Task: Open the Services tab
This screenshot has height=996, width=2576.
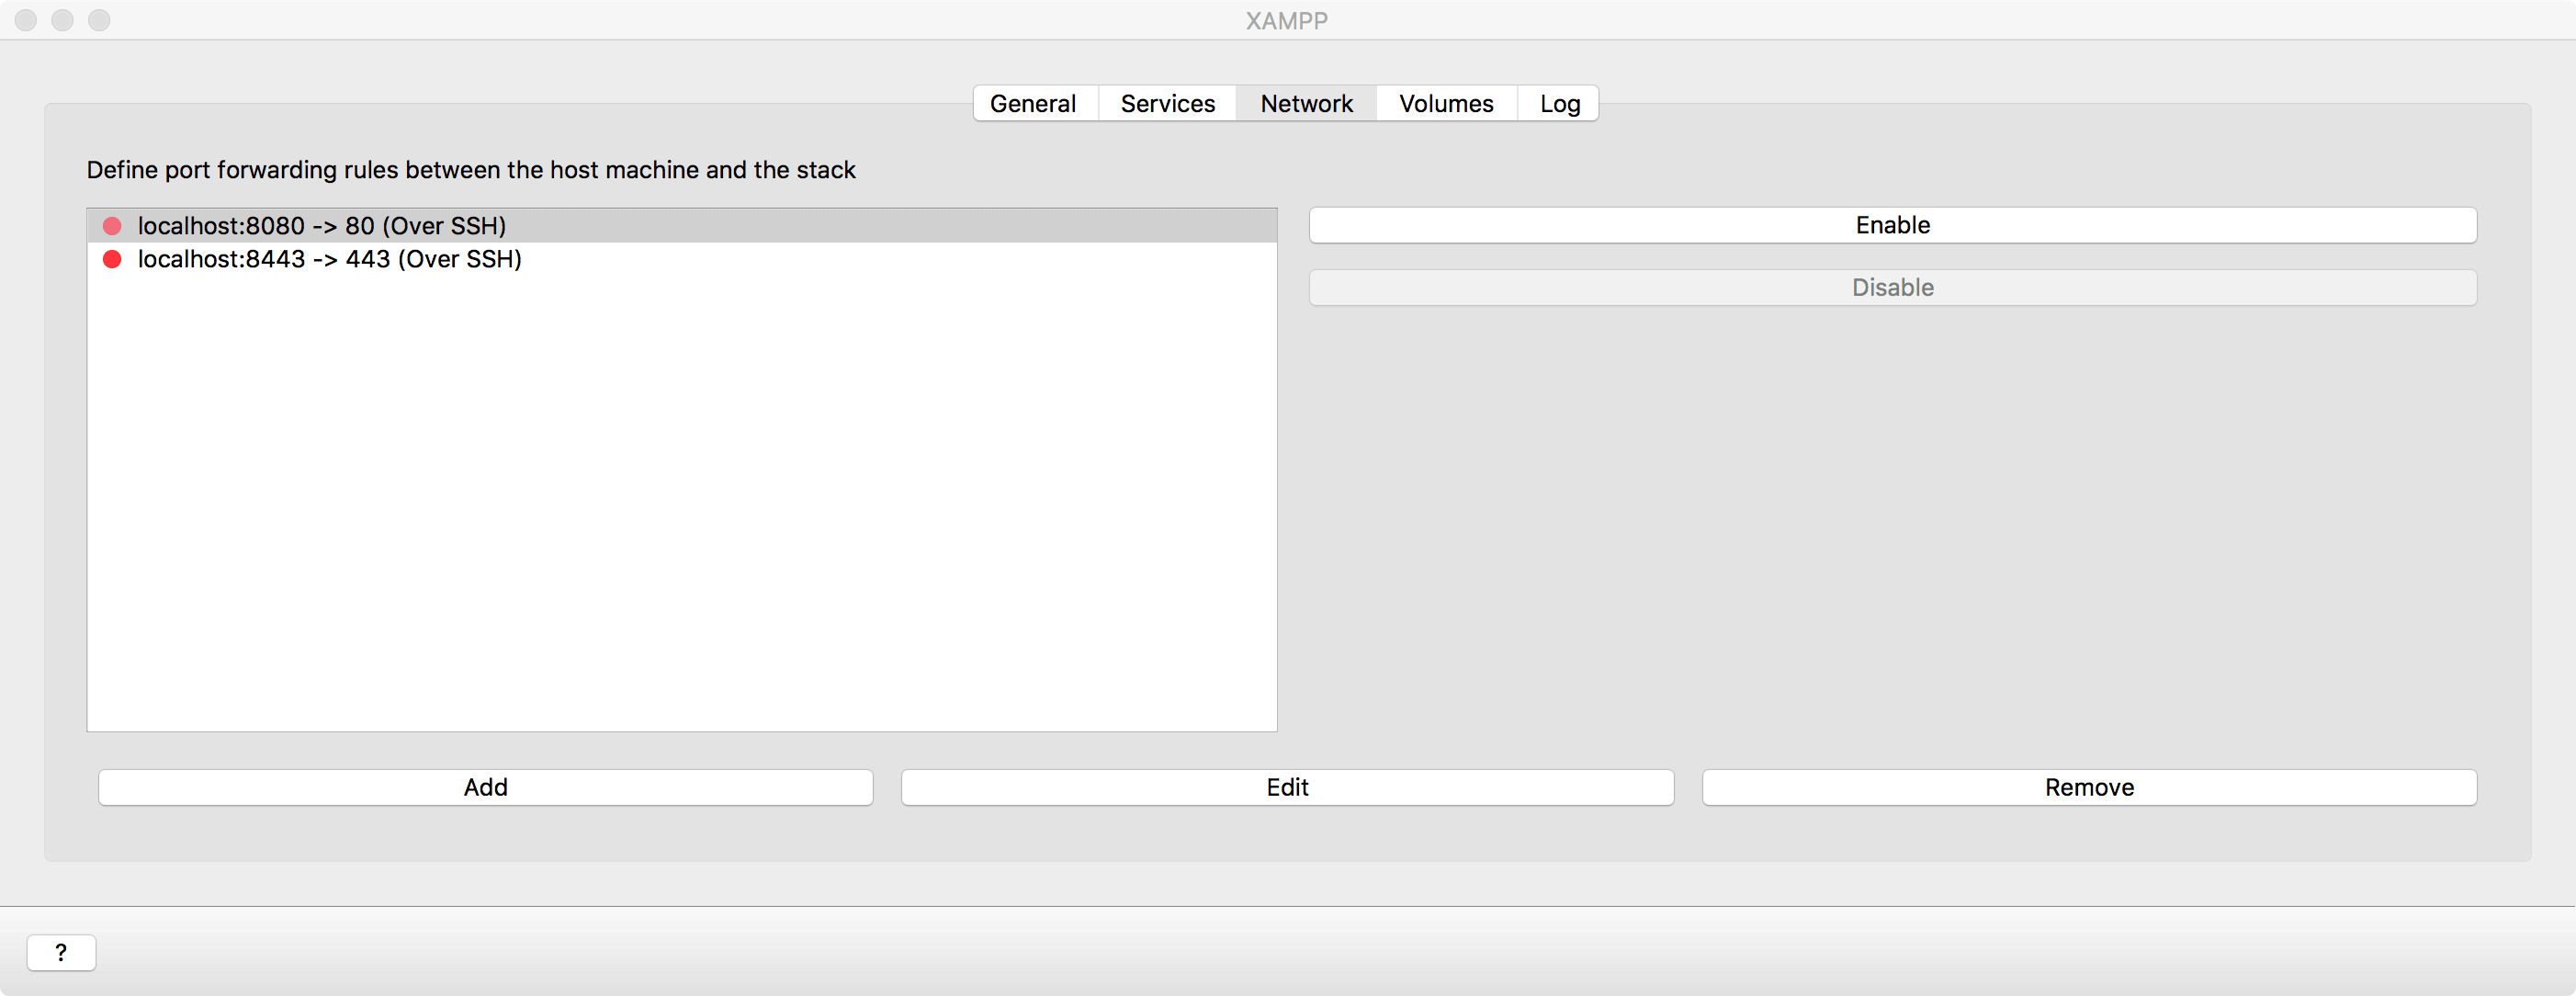Action: 1167,104
